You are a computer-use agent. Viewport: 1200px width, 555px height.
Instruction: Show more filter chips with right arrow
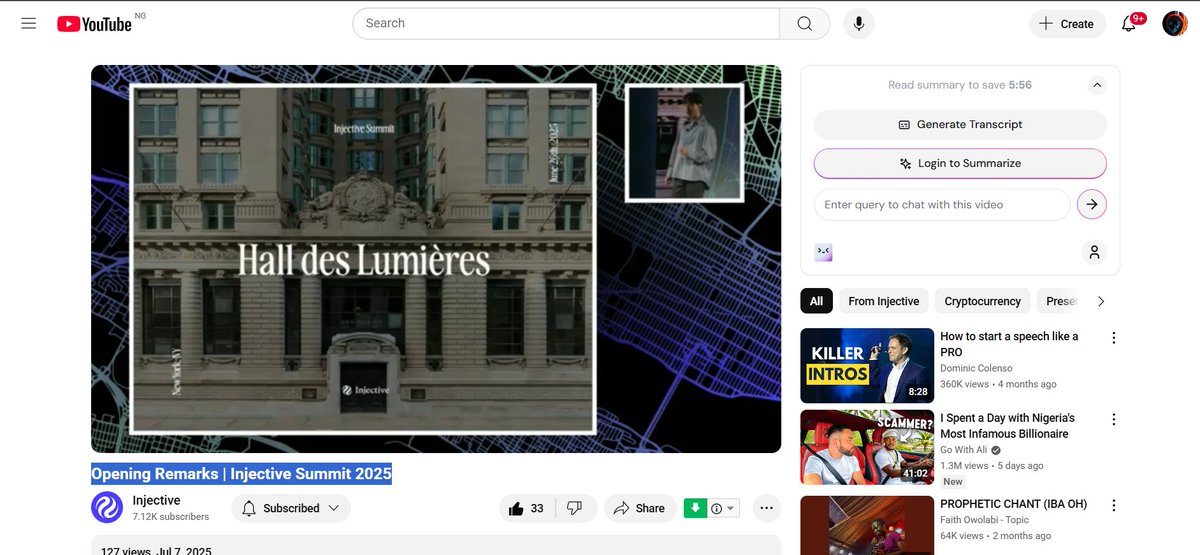[x=1101, y=301]
